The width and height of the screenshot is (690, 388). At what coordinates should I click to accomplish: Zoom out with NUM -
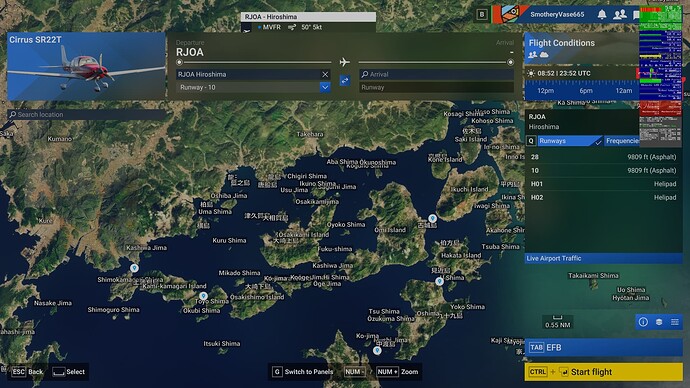(355, 372)
